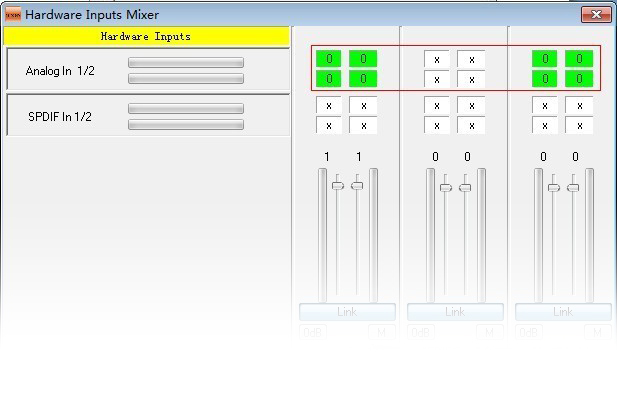
Task: Click the mixer app icon in title bar
Action: (x=13, y=15)
